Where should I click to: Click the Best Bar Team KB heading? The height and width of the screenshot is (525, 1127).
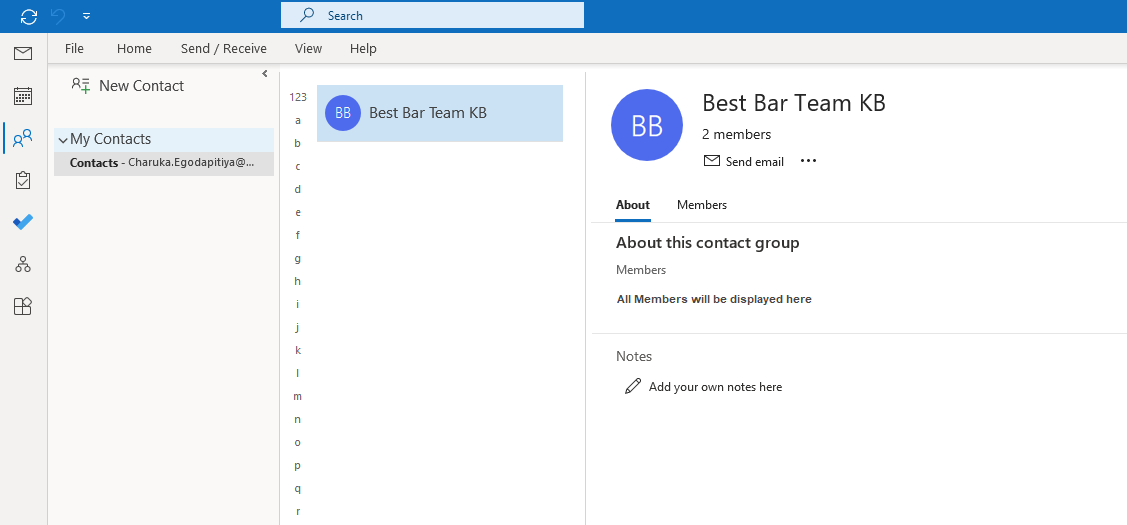point(794,103)
